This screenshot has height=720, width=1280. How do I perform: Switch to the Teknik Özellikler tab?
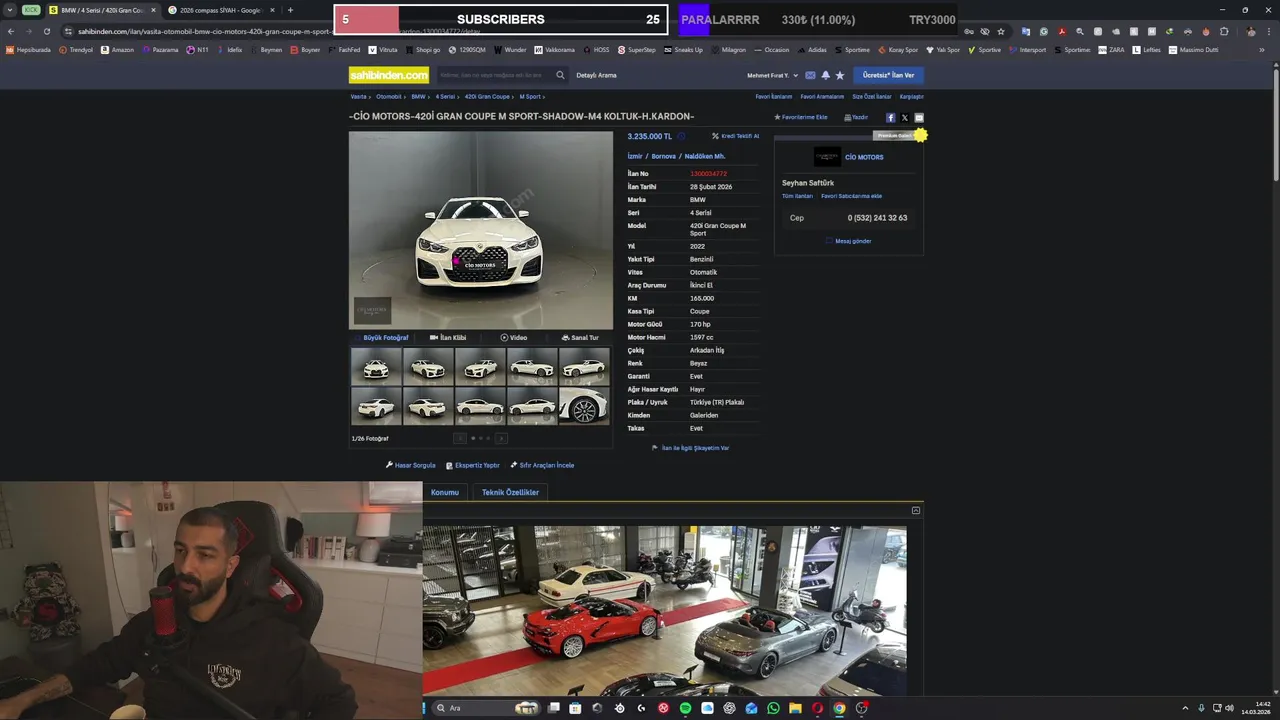coord(510,492)
